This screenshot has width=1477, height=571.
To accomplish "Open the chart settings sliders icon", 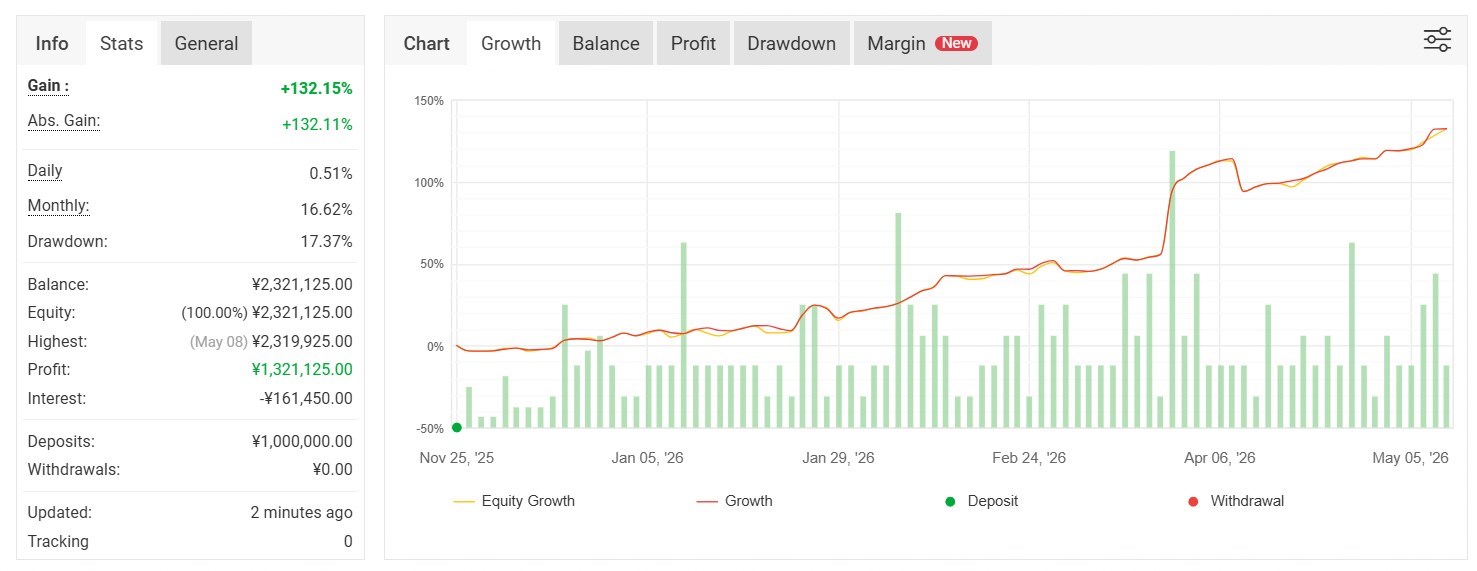I will point(1437,40).
